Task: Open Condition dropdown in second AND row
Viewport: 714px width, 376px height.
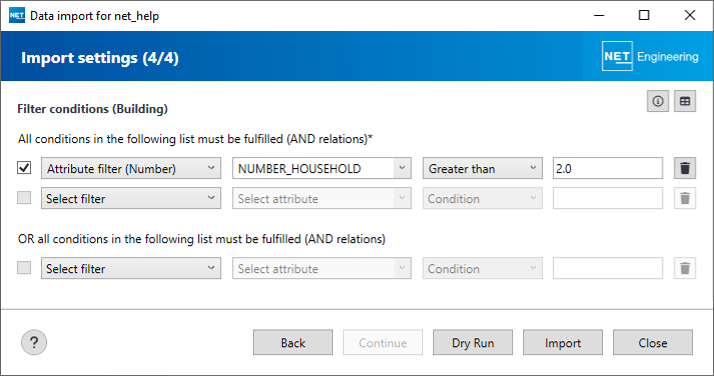Action: (482, 198)
